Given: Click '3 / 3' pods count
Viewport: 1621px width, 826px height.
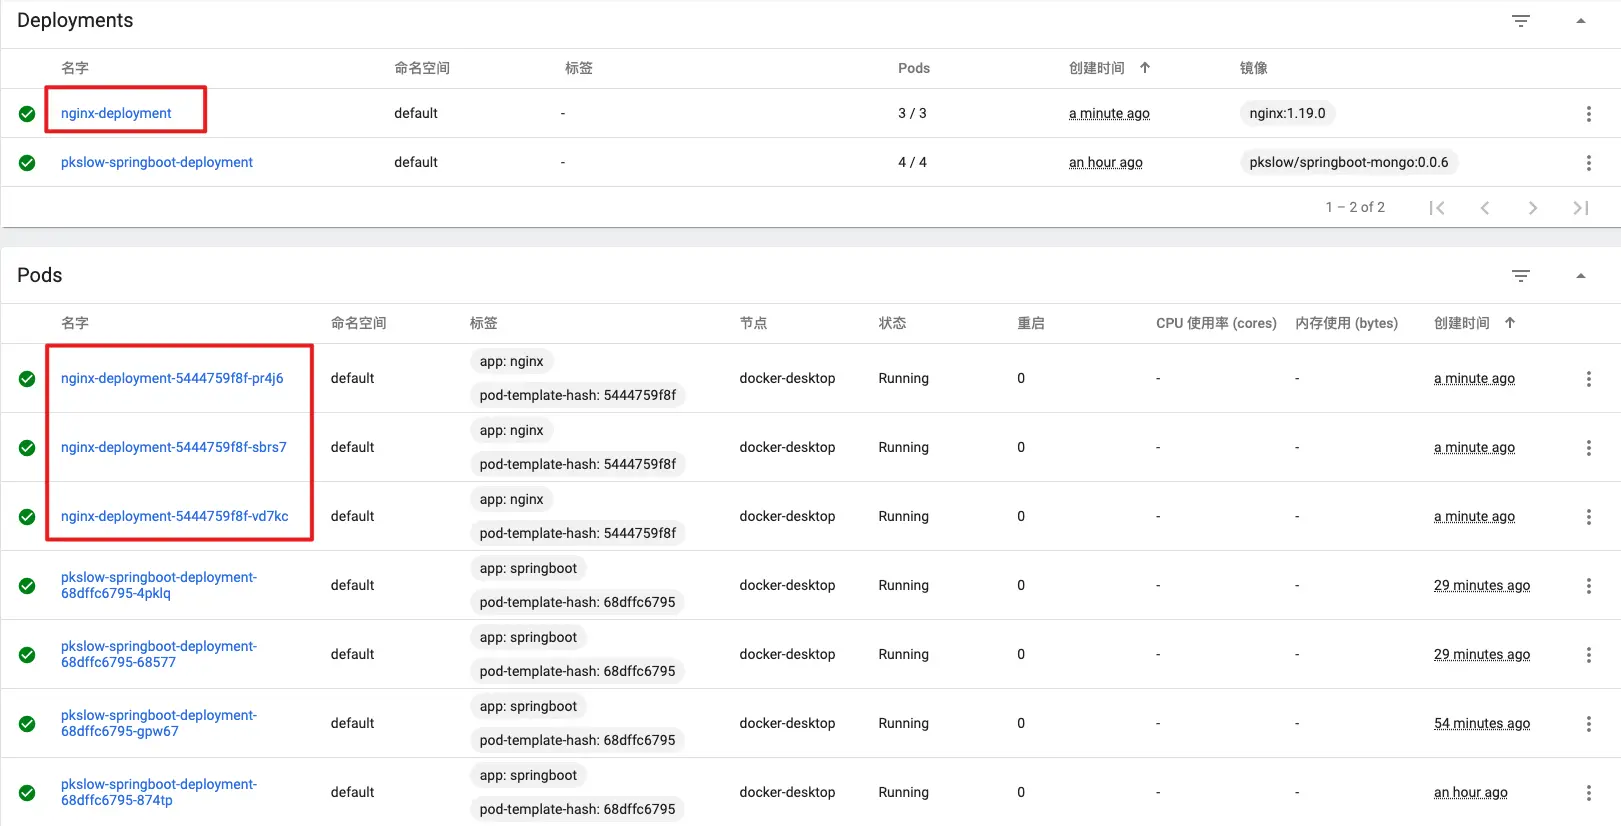Looking at the screenshot, I should coord(912,113).
